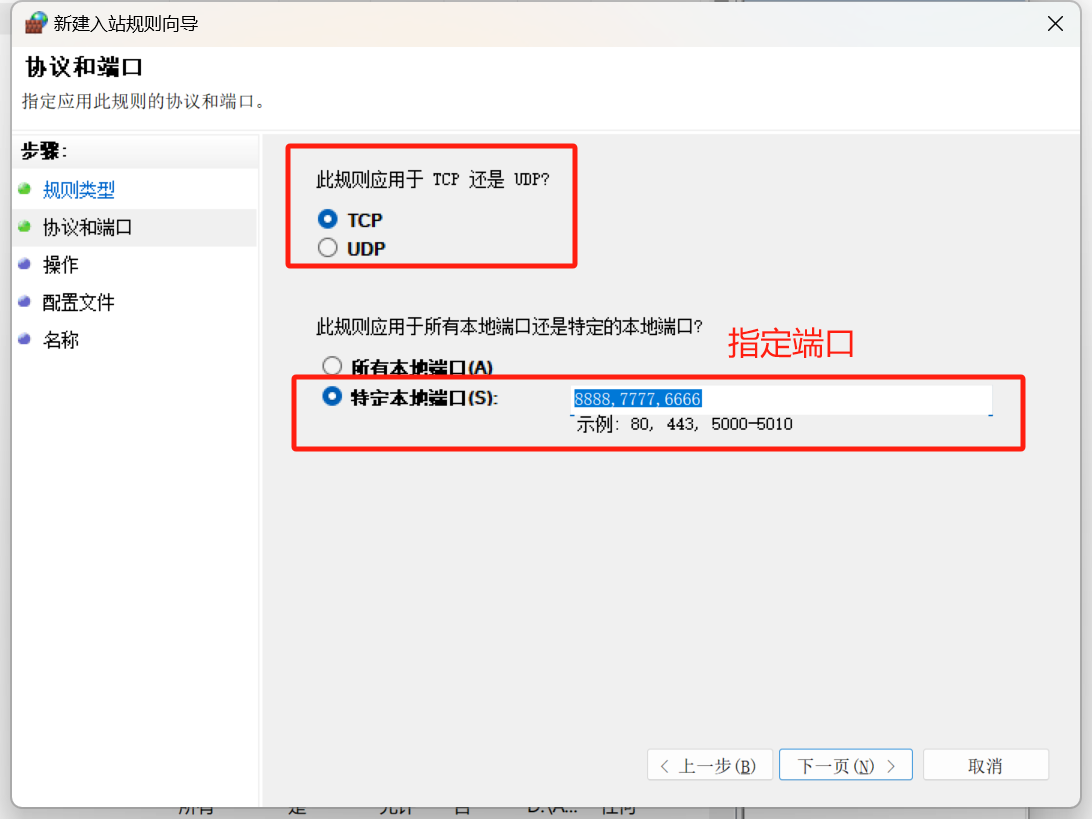Open the 操作 step

[62, 264]
